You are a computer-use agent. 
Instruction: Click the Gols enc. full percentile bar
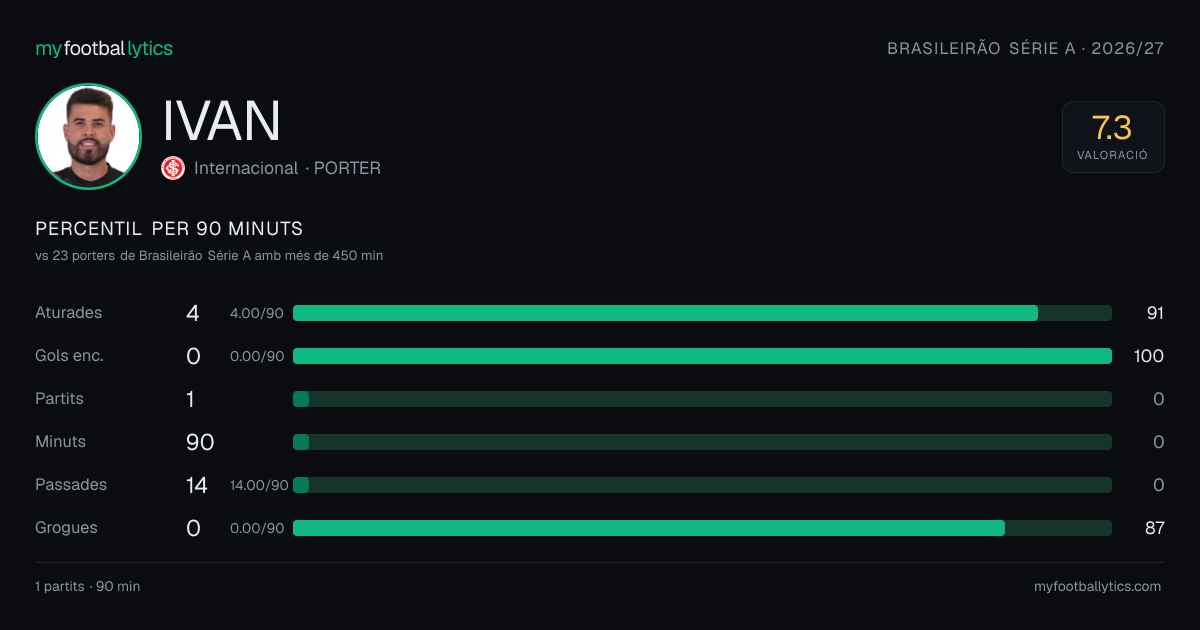[x=702, y=356]
